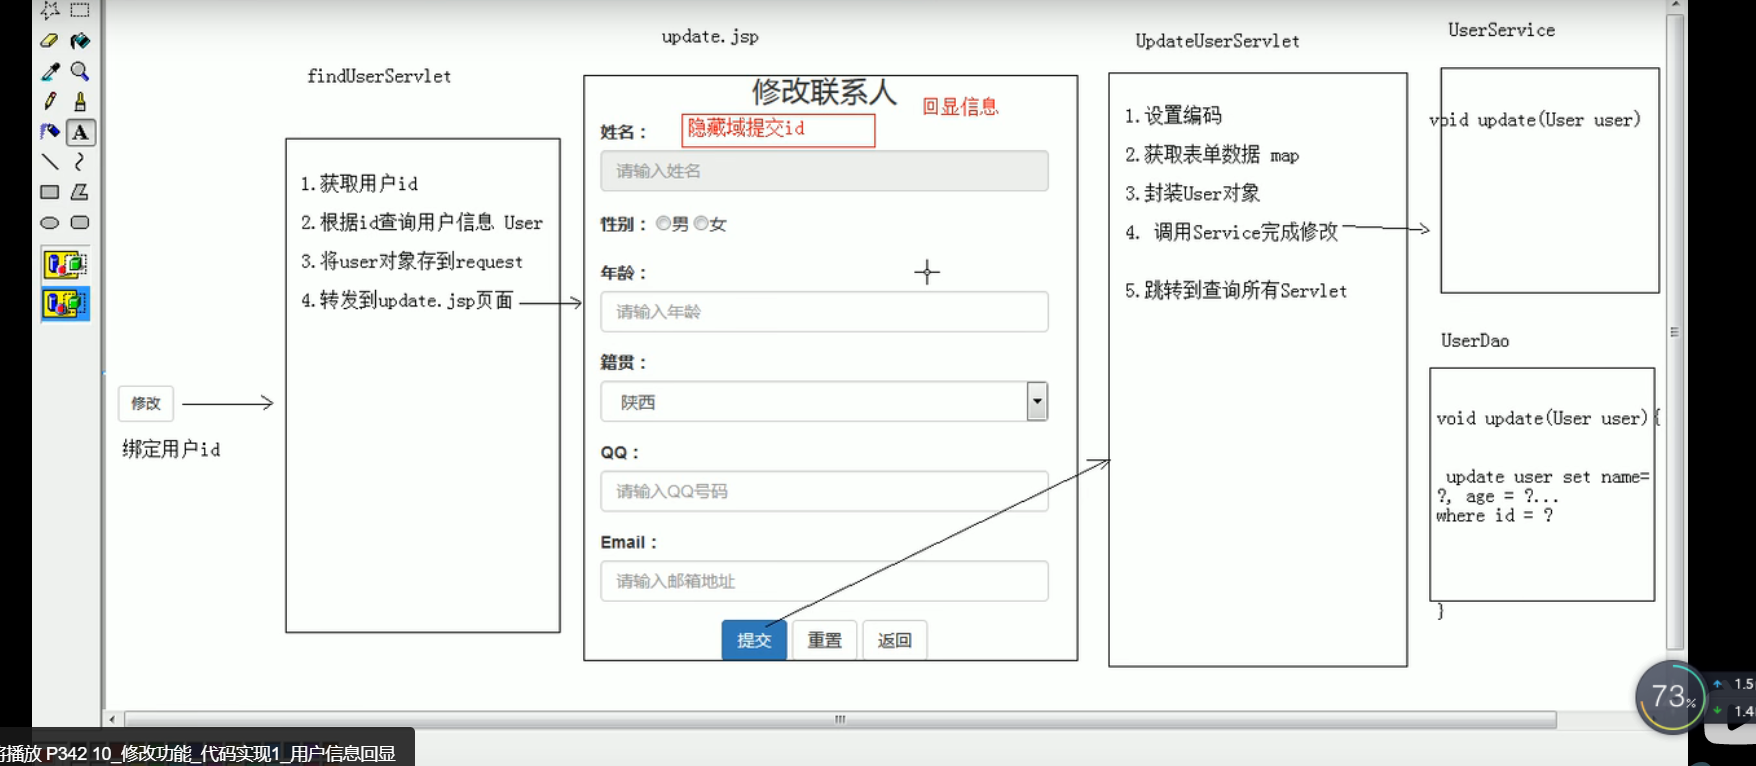Click the red 隐藏域提交id text box
Screen dimensions: 1756x766
778,130
